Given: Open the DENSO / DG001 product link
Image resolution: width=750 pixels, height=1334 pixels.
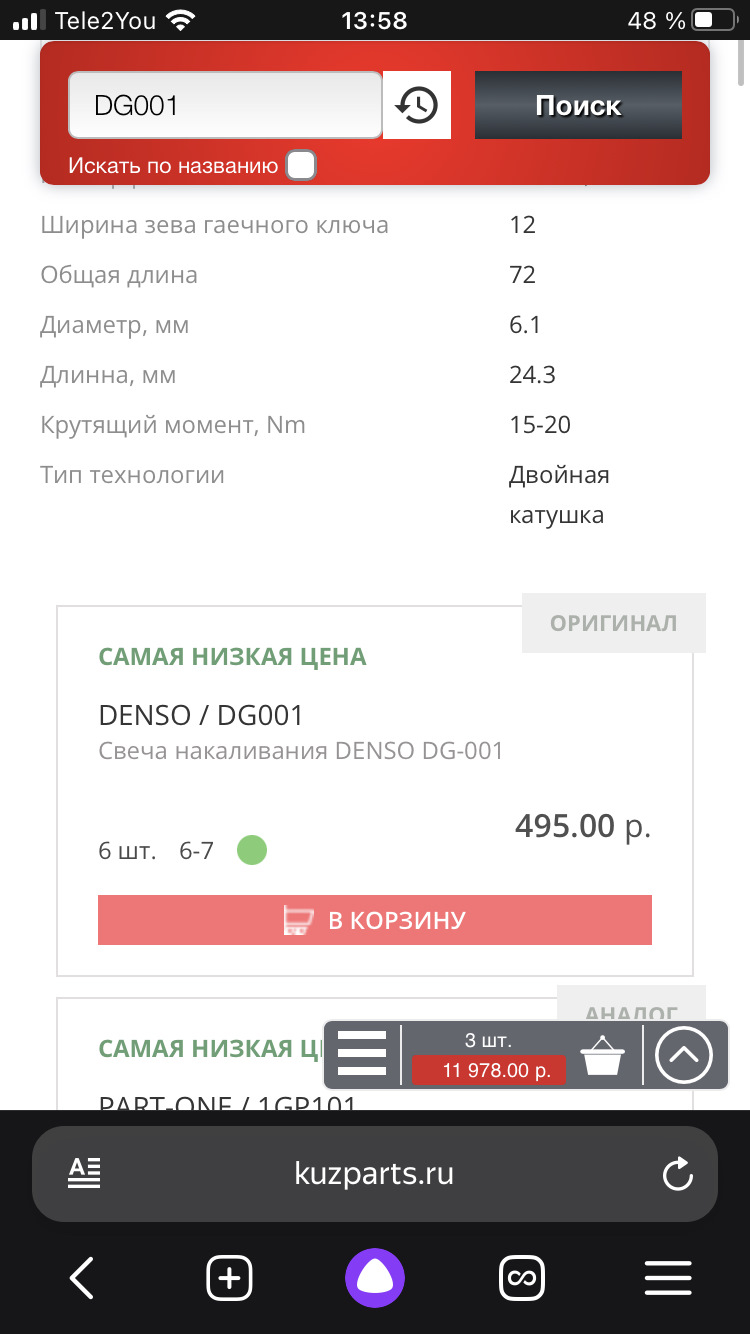Looking at the screenshot, I should click(200, 715).
